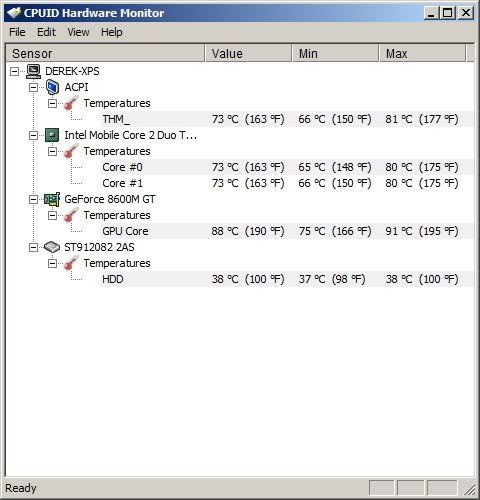Click thermometer icon under GeForce 8600M GT

(x=71, y=215)
